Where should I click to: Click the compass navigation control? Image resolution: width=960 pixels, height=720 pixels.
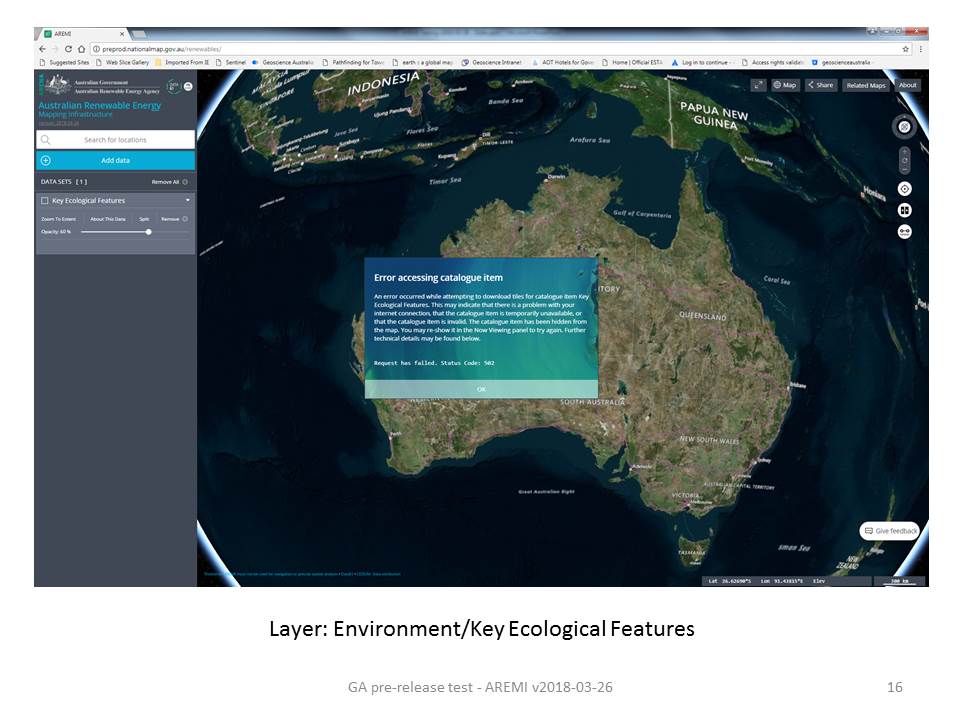tap(904, 127)
